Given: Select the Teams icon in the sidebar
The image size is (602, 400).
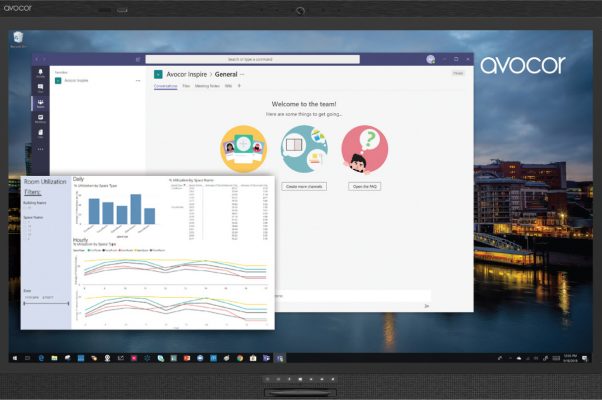Looking at the screenshot, I should click(40, 103).
